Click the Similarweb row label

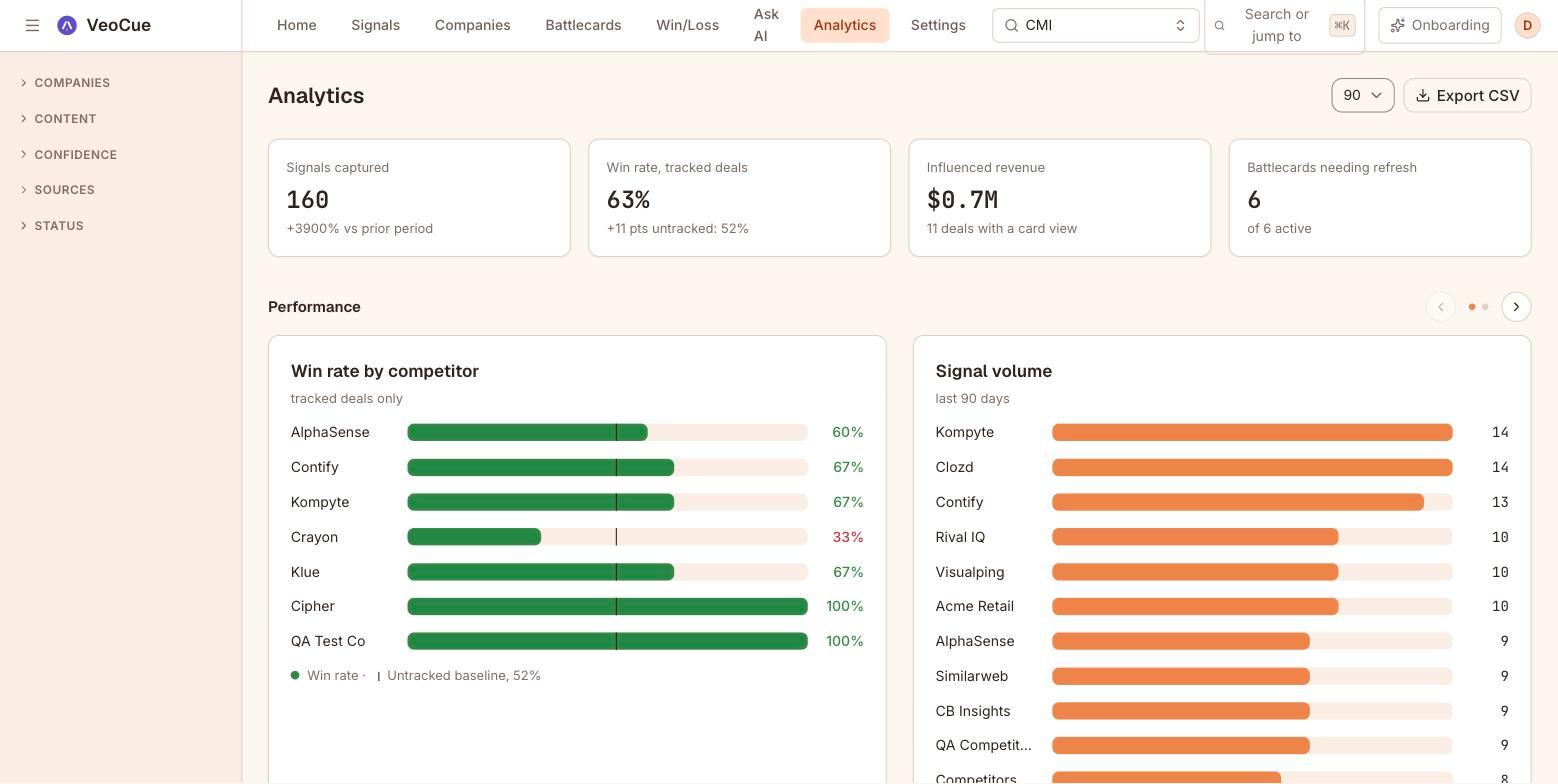(972, 676)
